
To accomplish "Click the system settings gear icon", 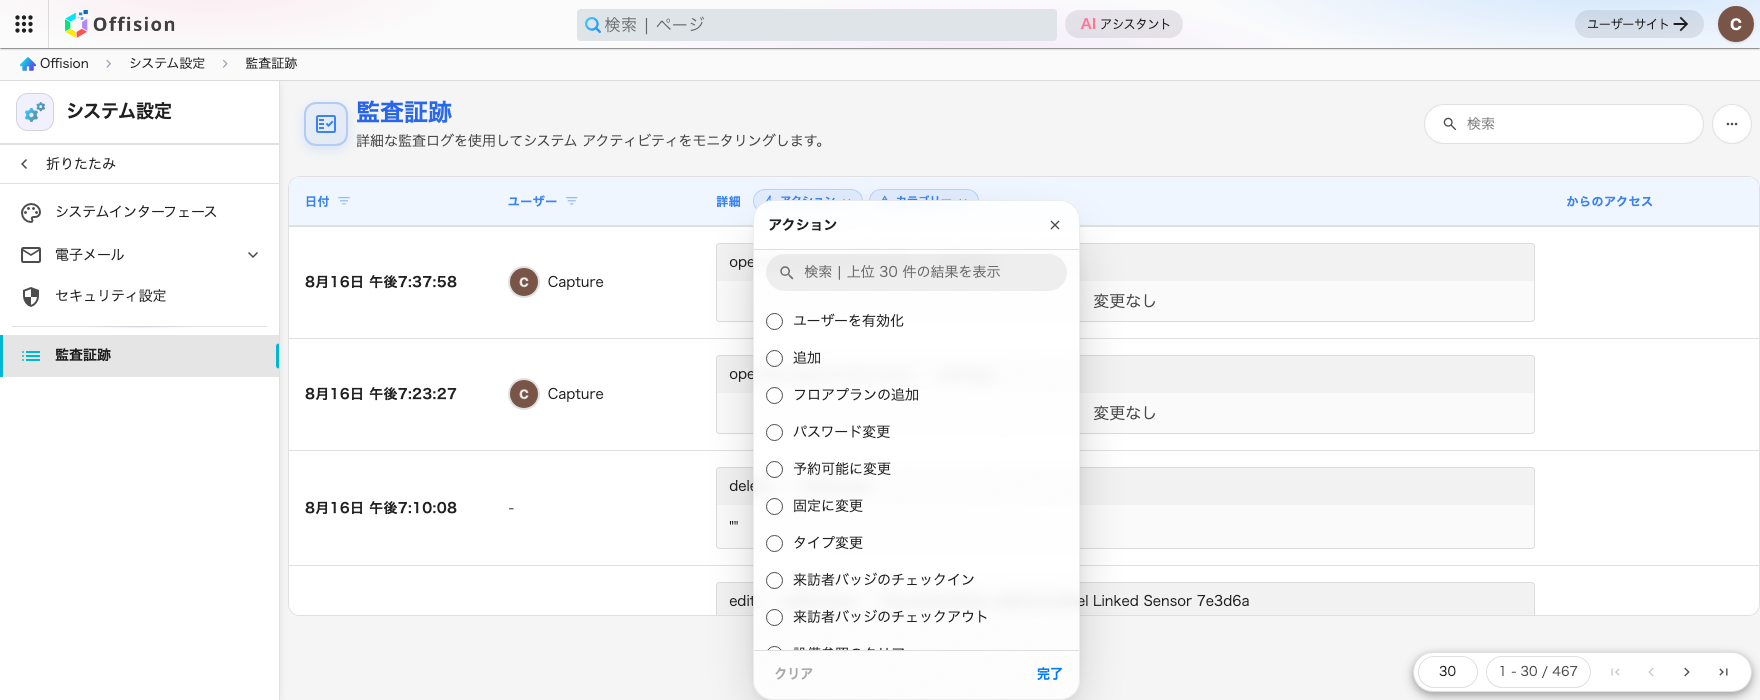I will click(x=35, y=112).
